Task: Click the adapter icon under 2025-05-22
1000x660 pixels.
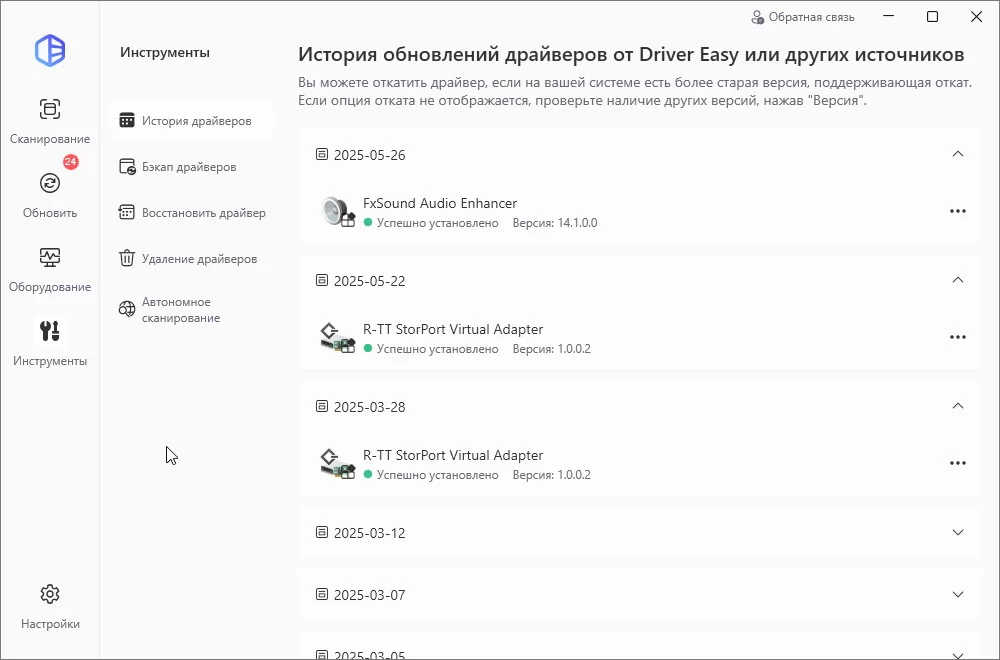Action: tap(338, 338)
